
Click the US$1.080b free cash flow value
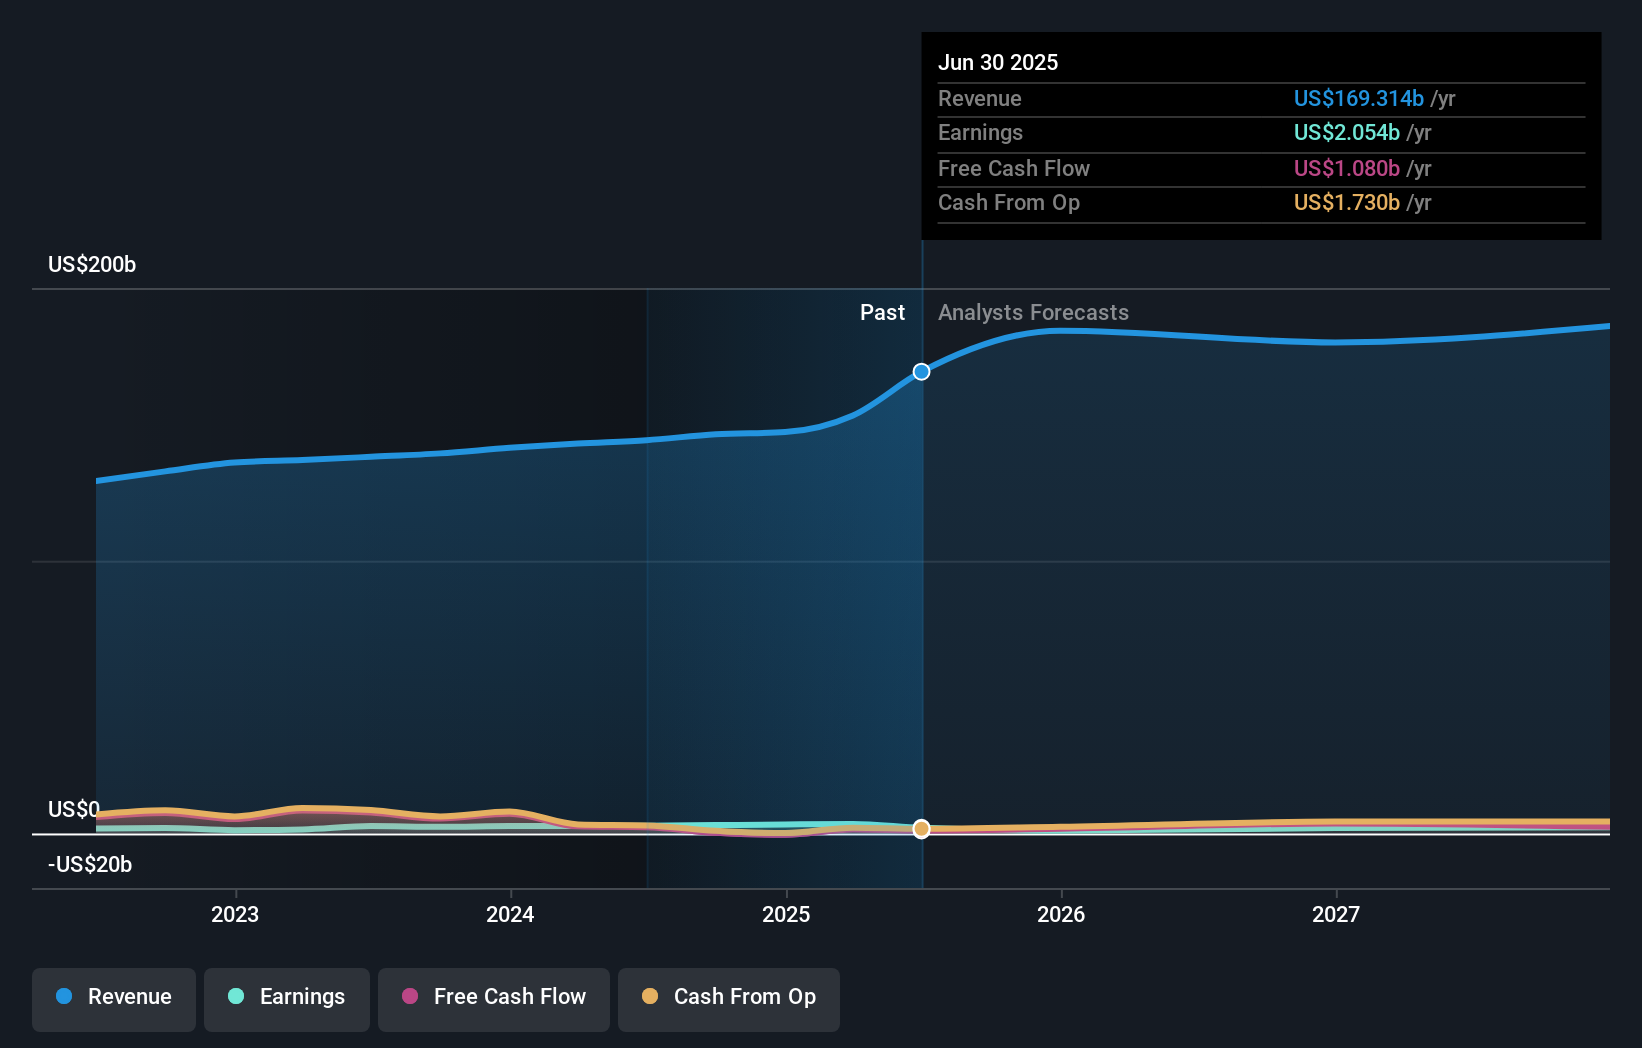click(x=1347, y=168)
